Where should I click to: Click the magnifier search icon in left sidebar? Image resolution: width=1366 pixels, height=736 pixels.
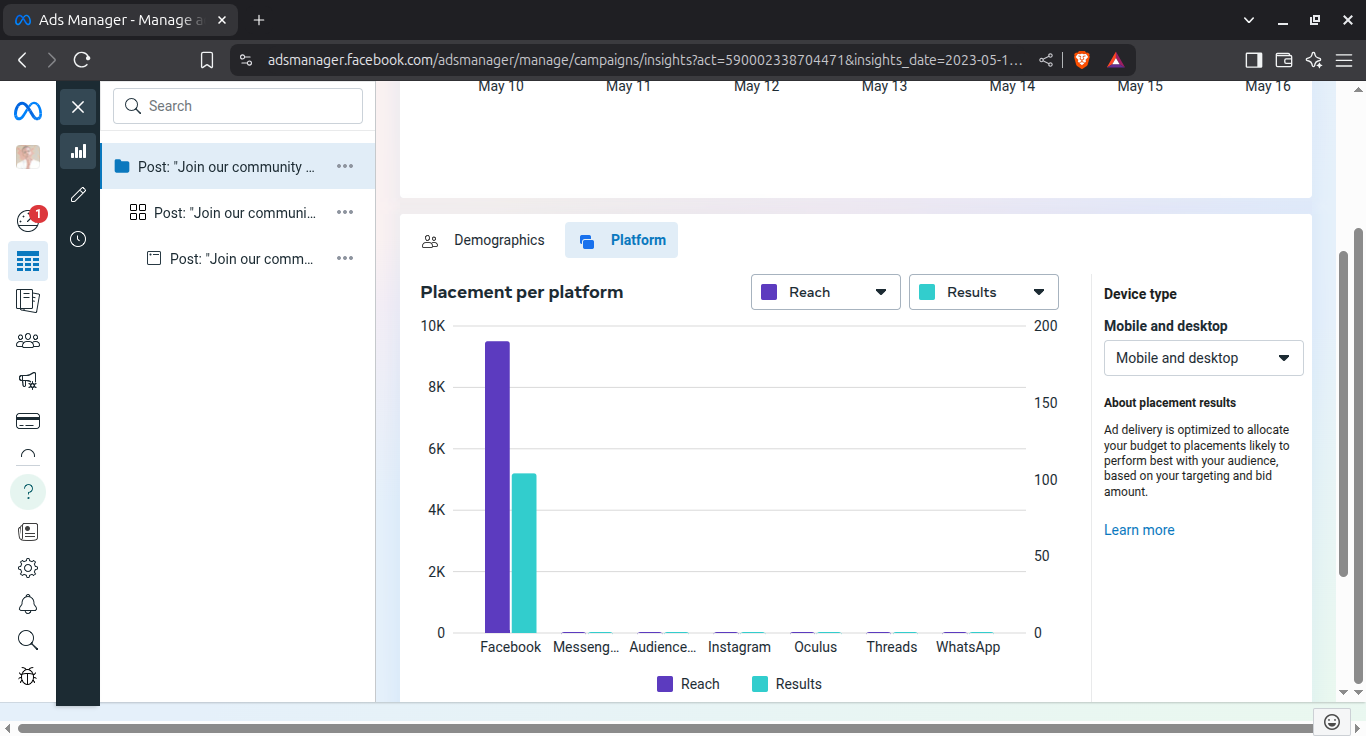tap(28, 640)
